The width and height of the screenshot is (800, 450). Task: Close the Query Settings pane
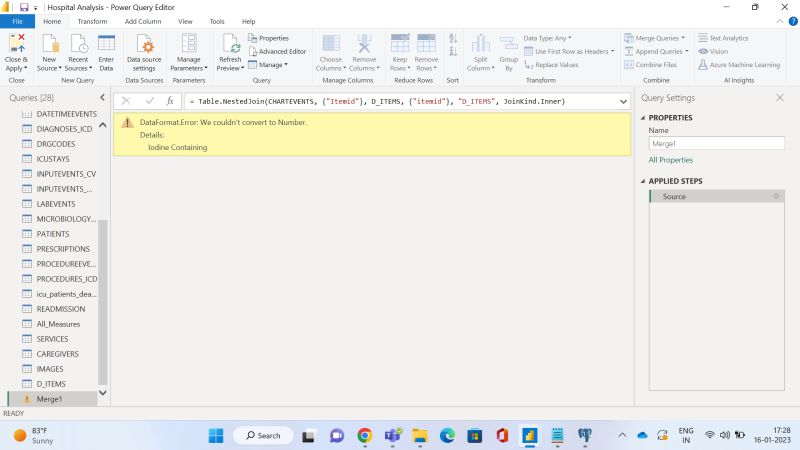(x=780, y=97)
